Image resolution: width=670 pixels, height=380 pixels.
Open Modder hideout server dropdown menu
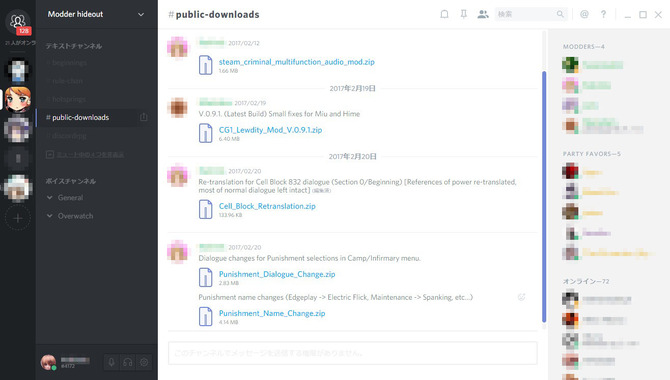click(x=96, y=14)
